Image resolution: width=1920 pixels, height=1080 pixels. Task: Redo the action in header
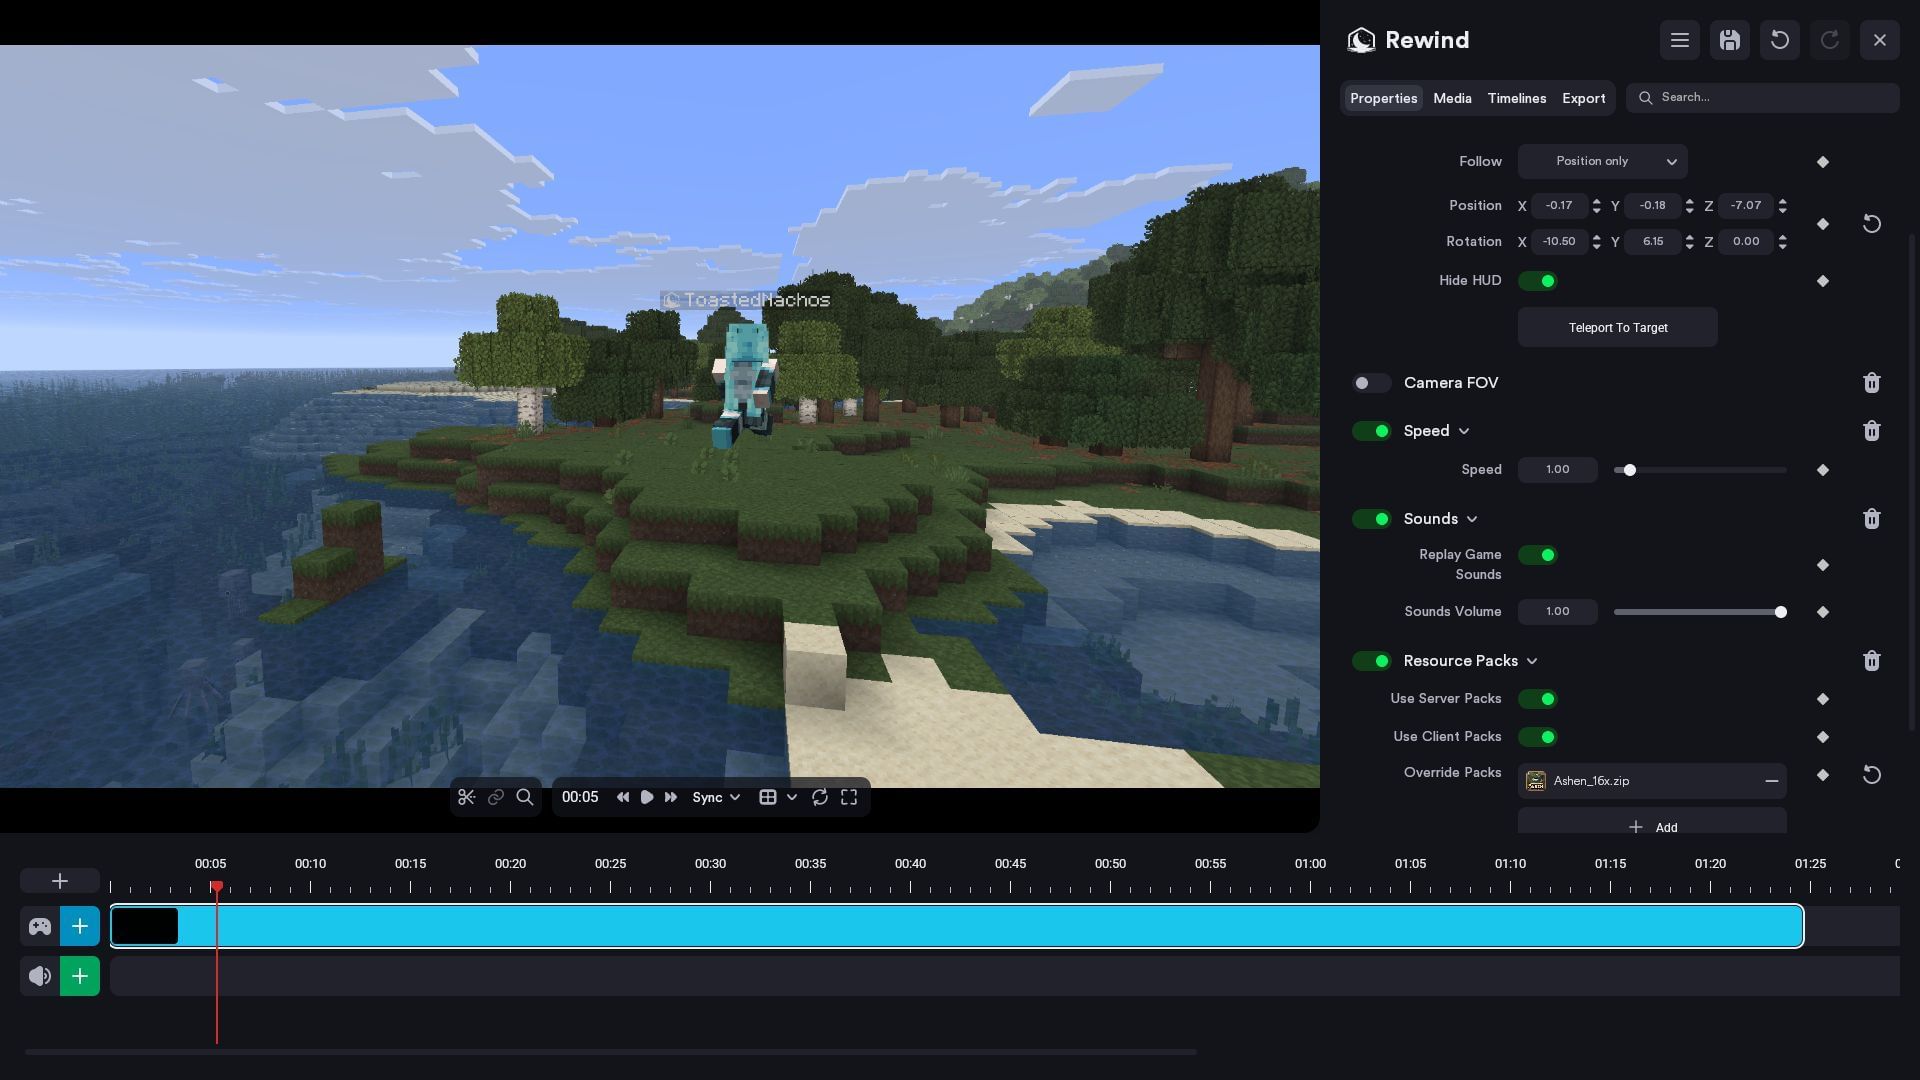coord(1830,40)
